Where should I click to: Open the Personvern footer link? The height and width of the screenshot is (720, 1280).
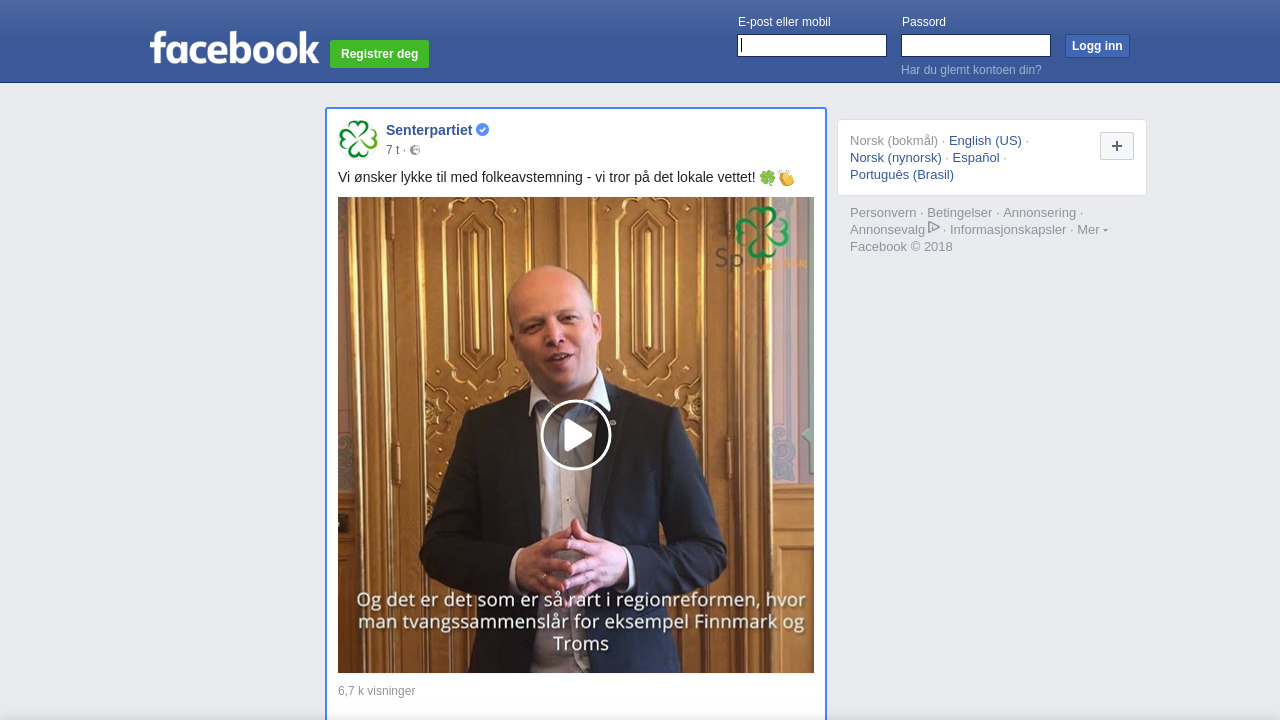tap(883, 212)
